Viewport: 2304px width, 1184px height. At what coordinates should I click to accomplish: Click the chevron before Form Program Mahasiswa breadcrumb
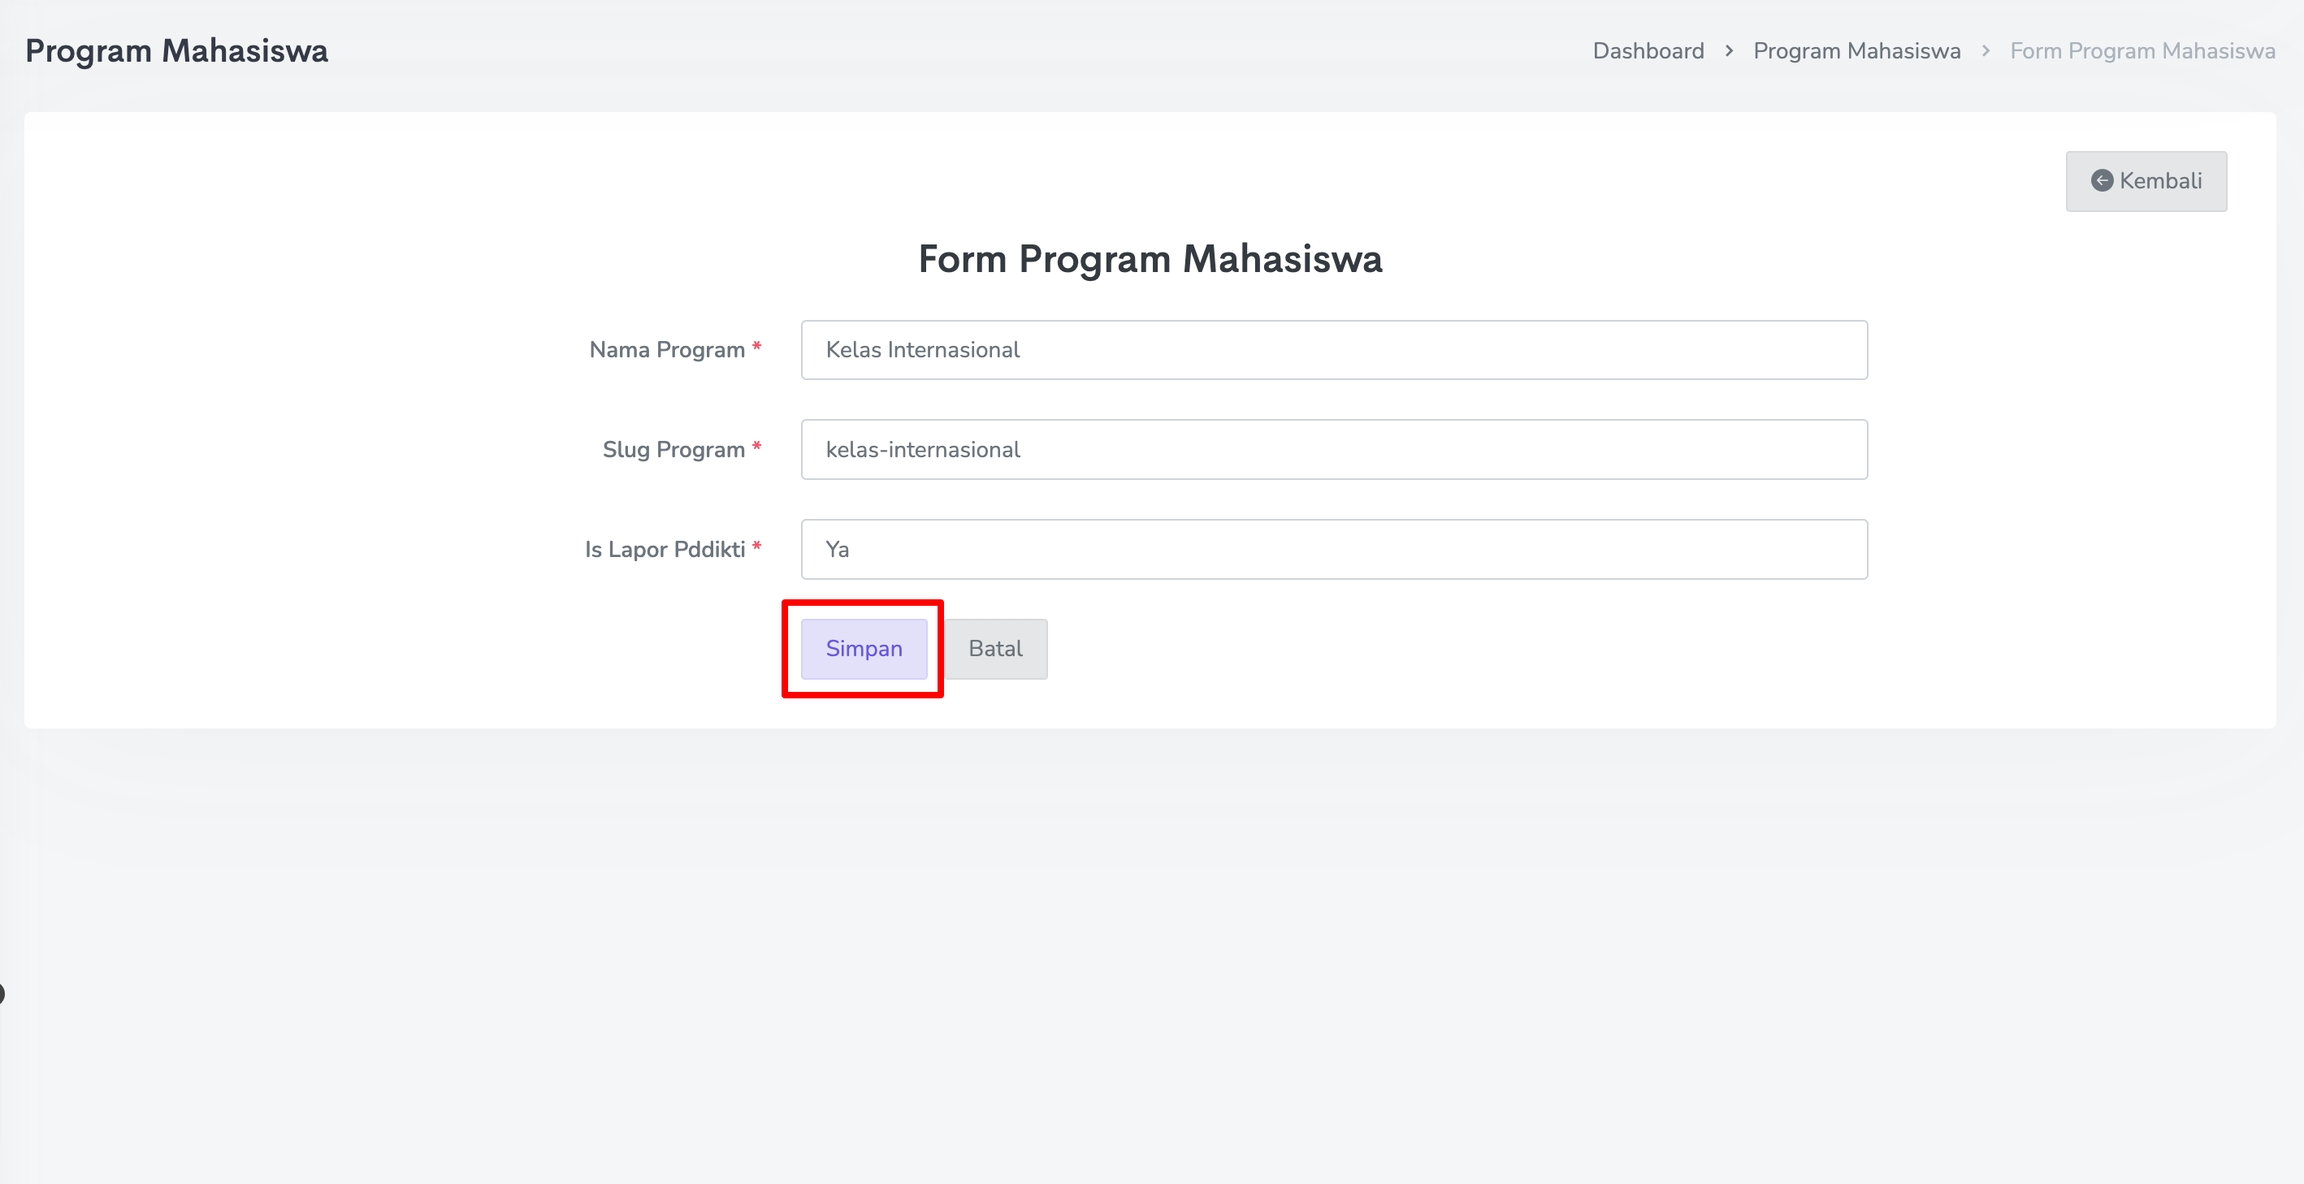1986,51
